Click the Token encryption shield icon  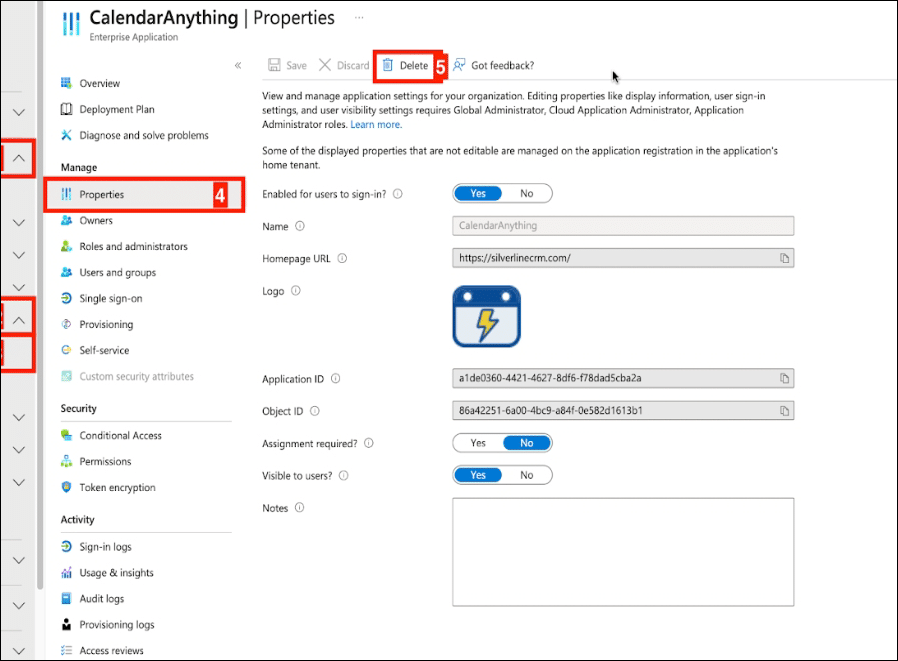(x=66, y=487)
